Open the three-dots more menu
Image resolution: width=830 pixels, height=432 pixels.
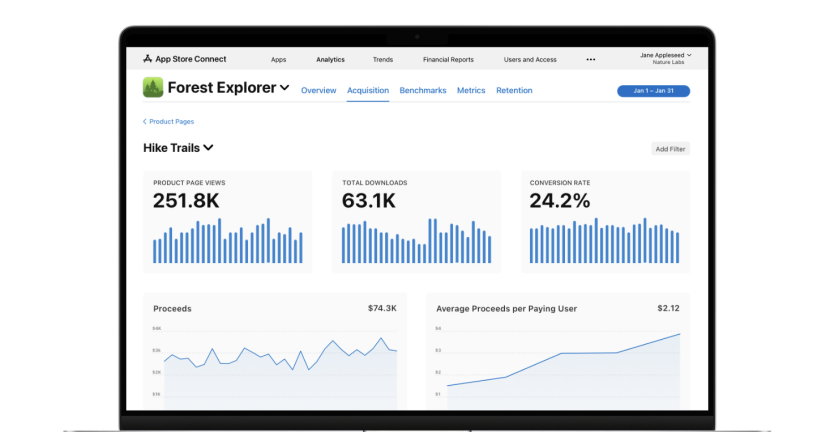pos(590,60)
